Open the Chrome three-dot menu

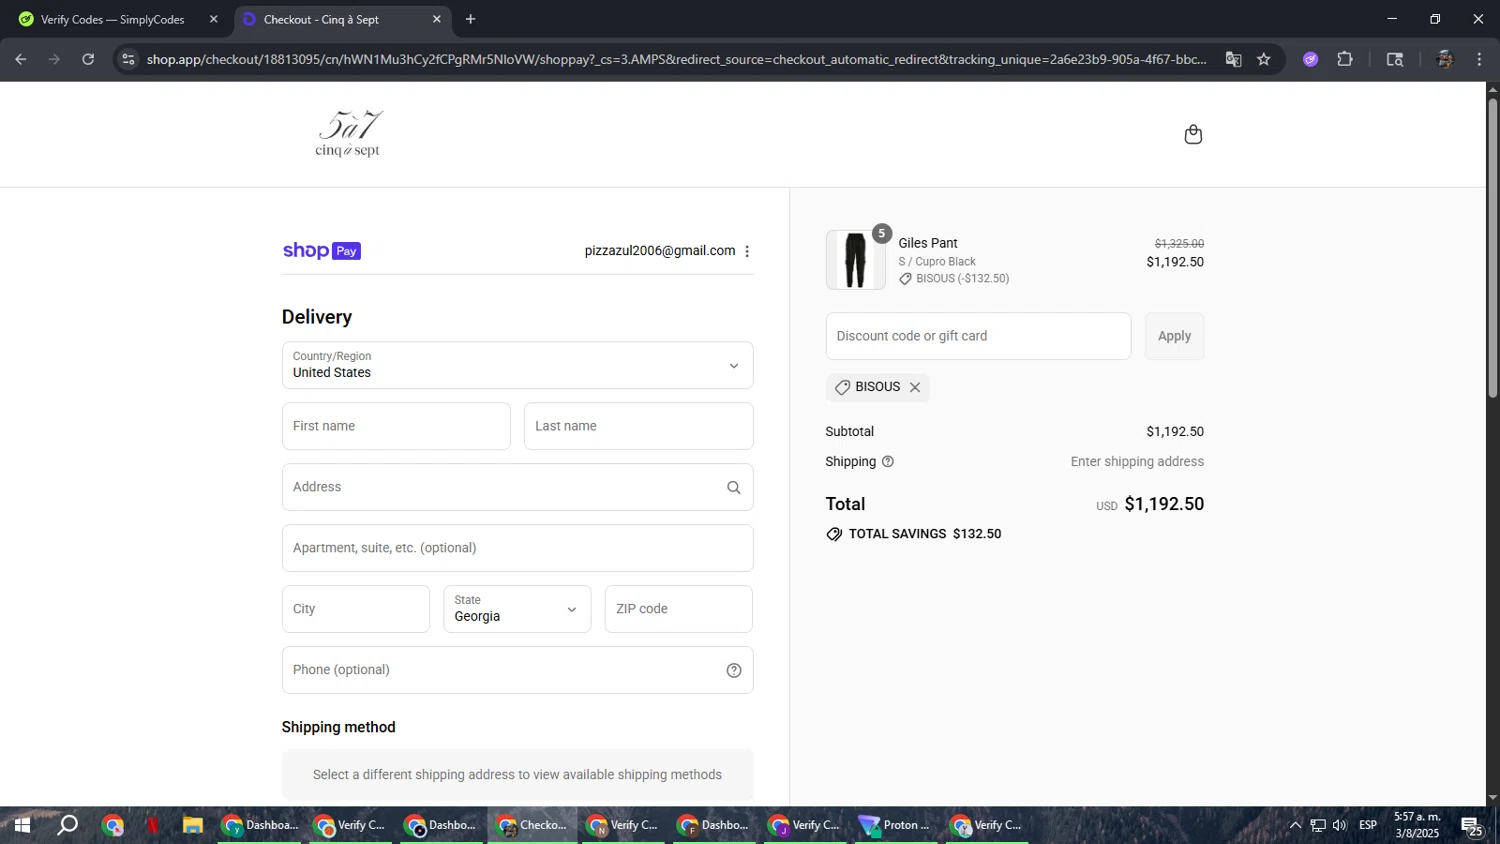[x=1479, y=59]
